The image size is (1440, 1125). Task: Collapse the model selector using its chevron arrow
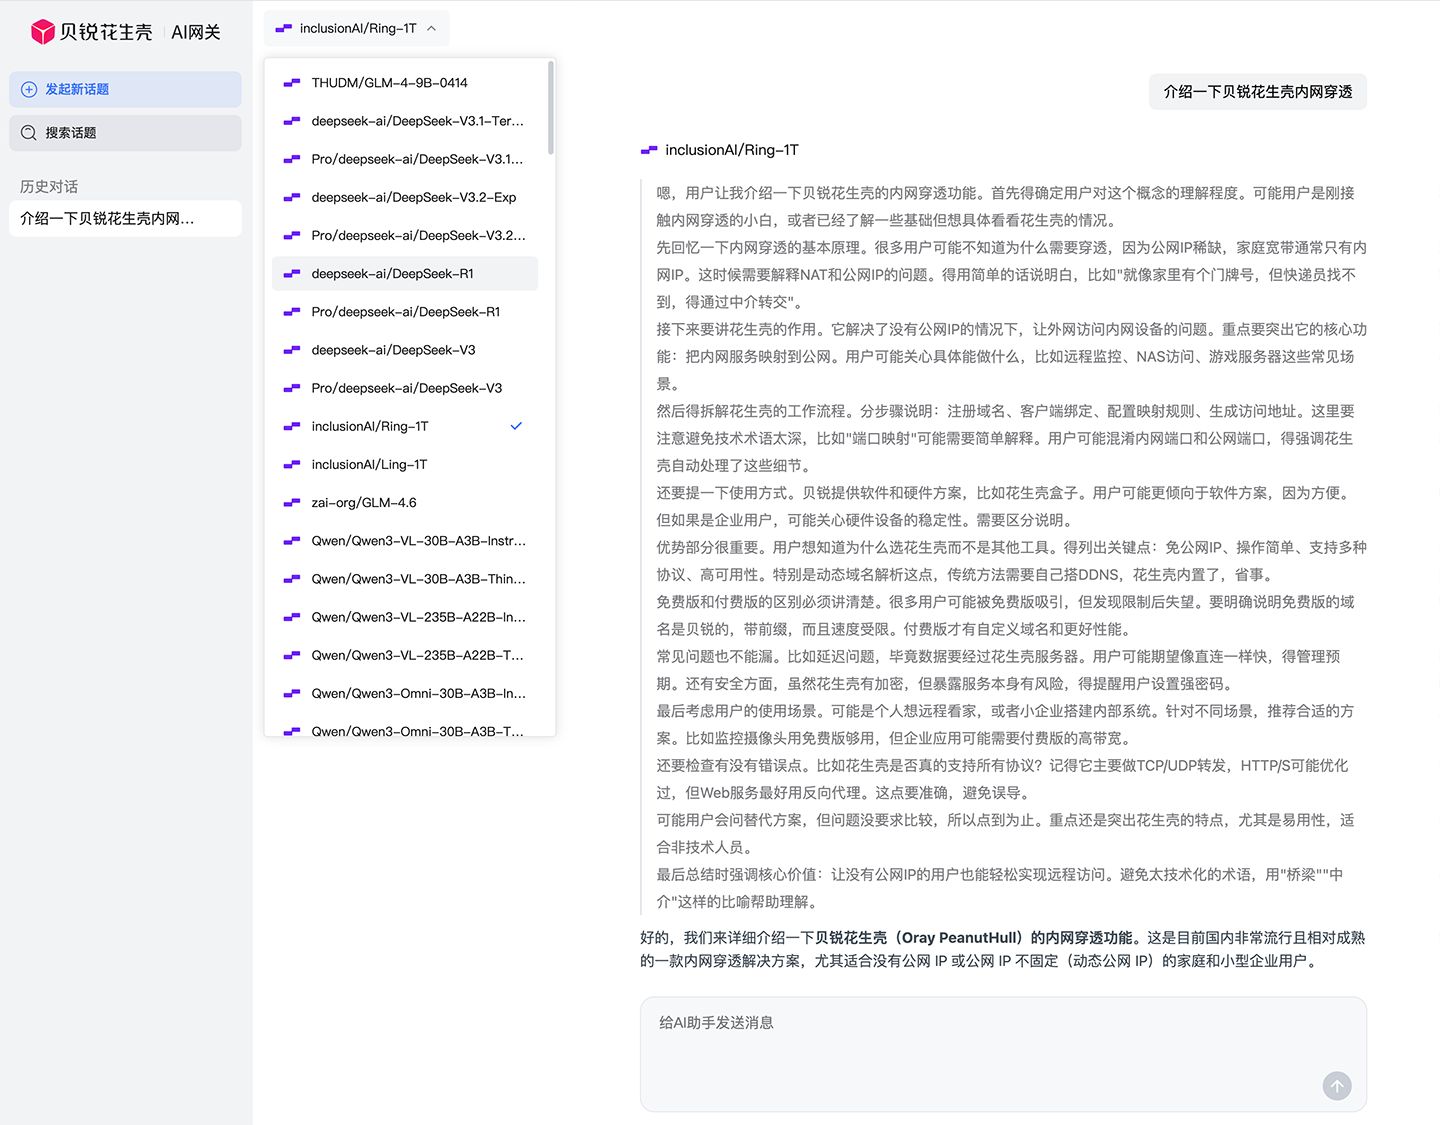click(x=431, y=28)
